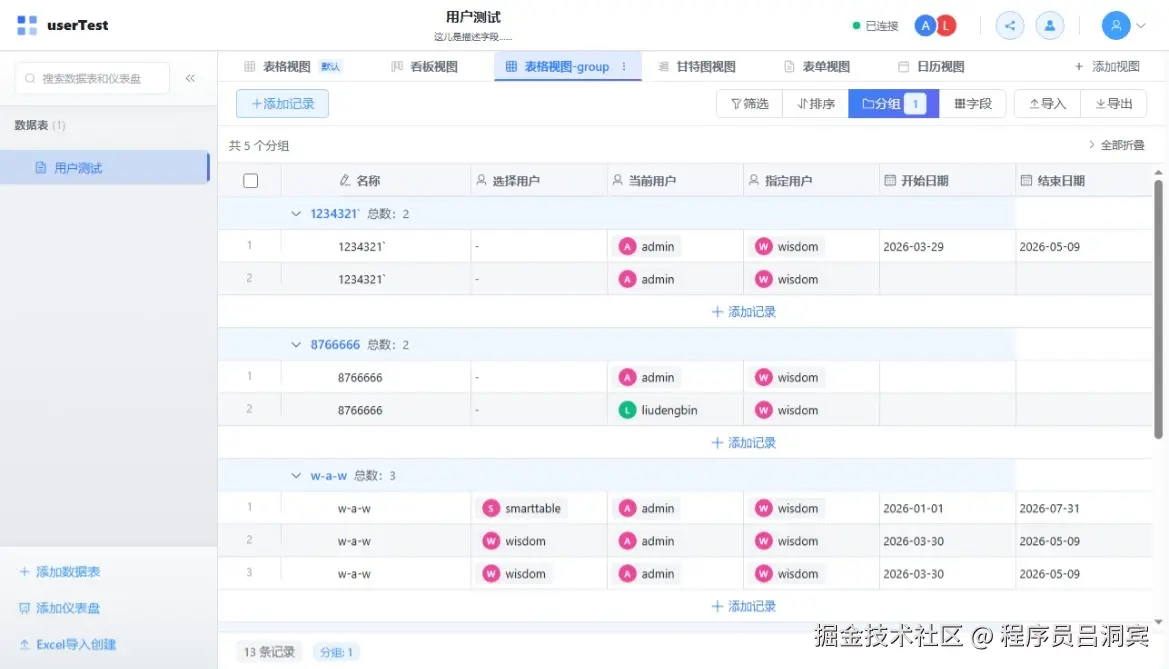Screen dimensions: 1169x669
Task: Open the 字段 field settings
Action: click(x=973, y=103)
